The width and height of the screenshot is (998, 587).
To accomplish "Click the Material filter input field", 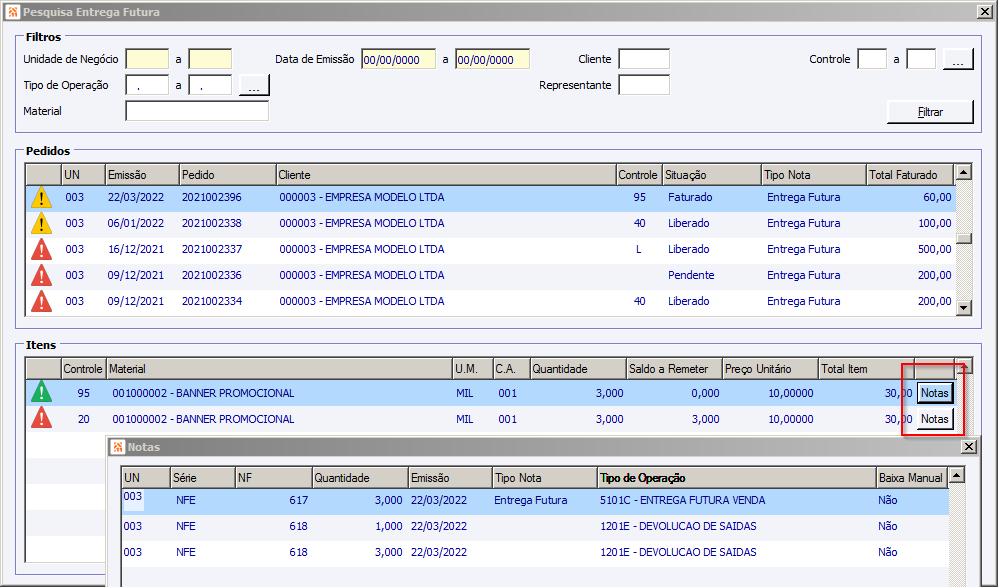I will point(197,111).
